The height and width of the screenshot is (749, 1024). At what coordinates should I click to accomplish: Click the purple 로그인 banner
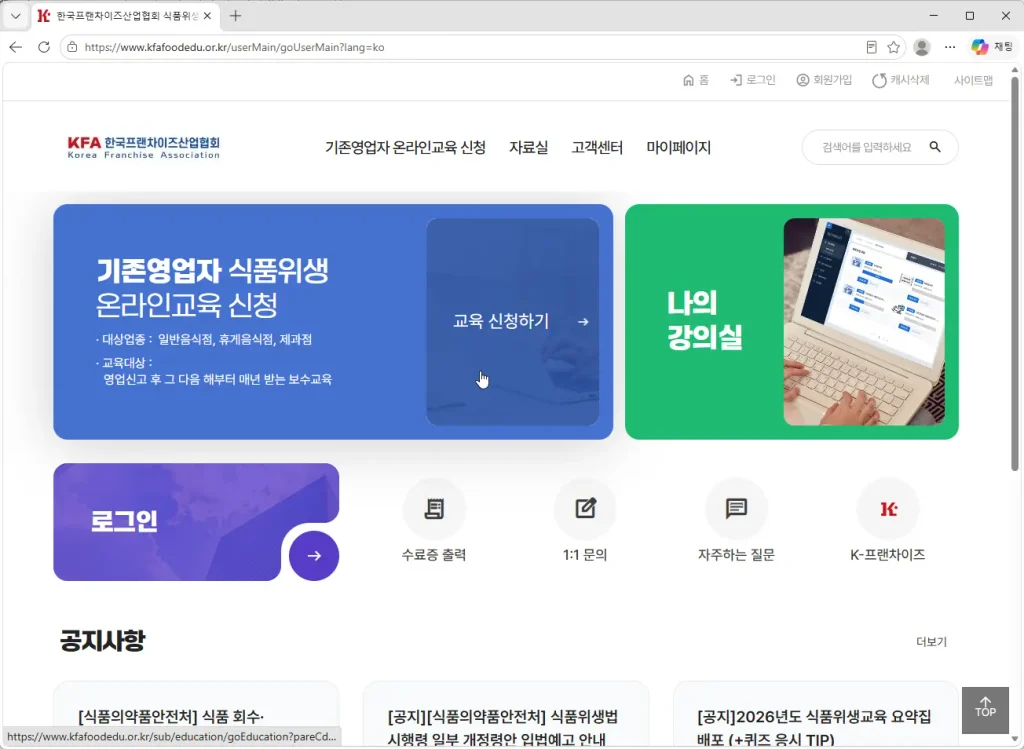pos(196,522)
